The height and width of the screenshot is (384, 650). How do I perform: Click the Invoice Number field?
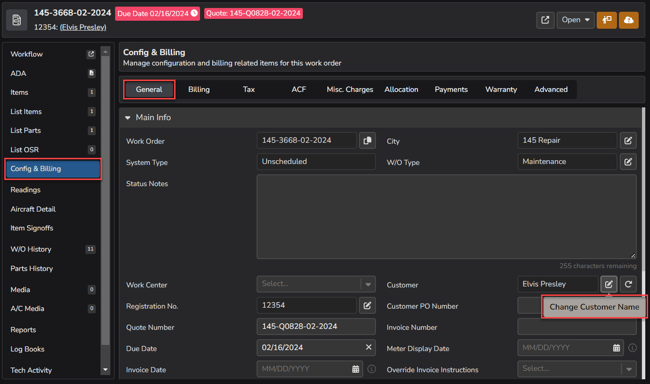pos(577,328)
